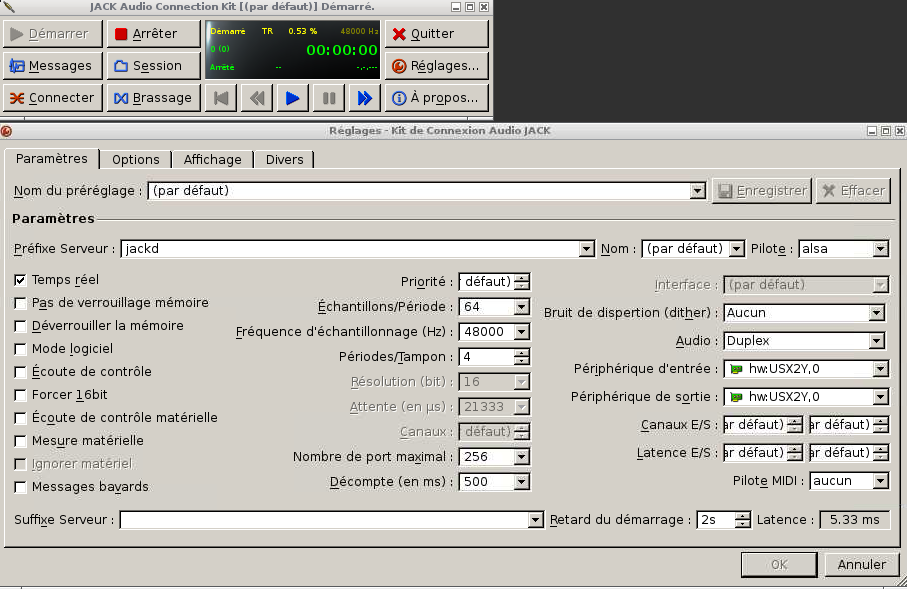Click the input device card icon hw:USX2Y,0
Screen dimensions: 907x589
pos(736,369)
